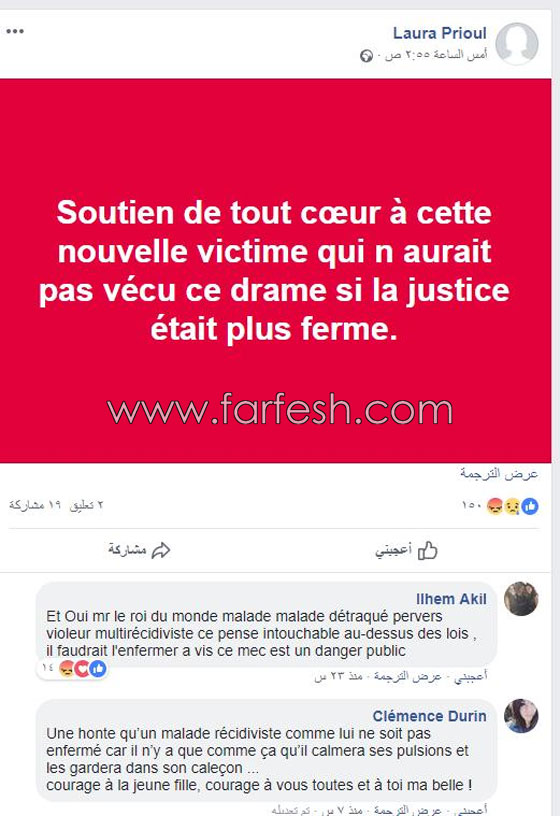Click reaction icons on Ilhem Akil's comment
The height and width of the screenshot is (816, 560).
(x=81, y=668)
